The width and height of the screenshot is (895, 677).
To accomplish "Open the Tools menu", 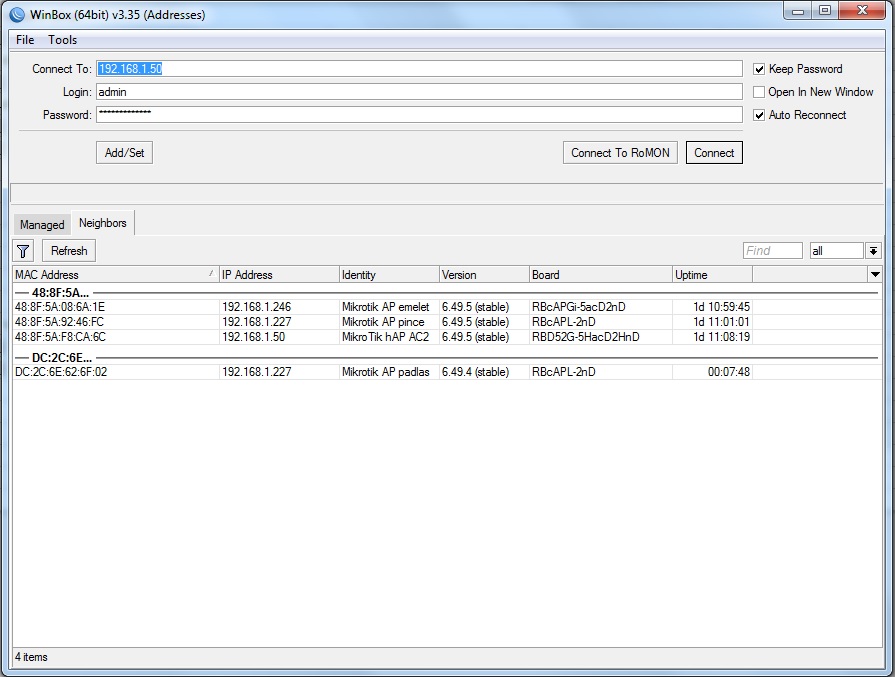I will [62, 40].
